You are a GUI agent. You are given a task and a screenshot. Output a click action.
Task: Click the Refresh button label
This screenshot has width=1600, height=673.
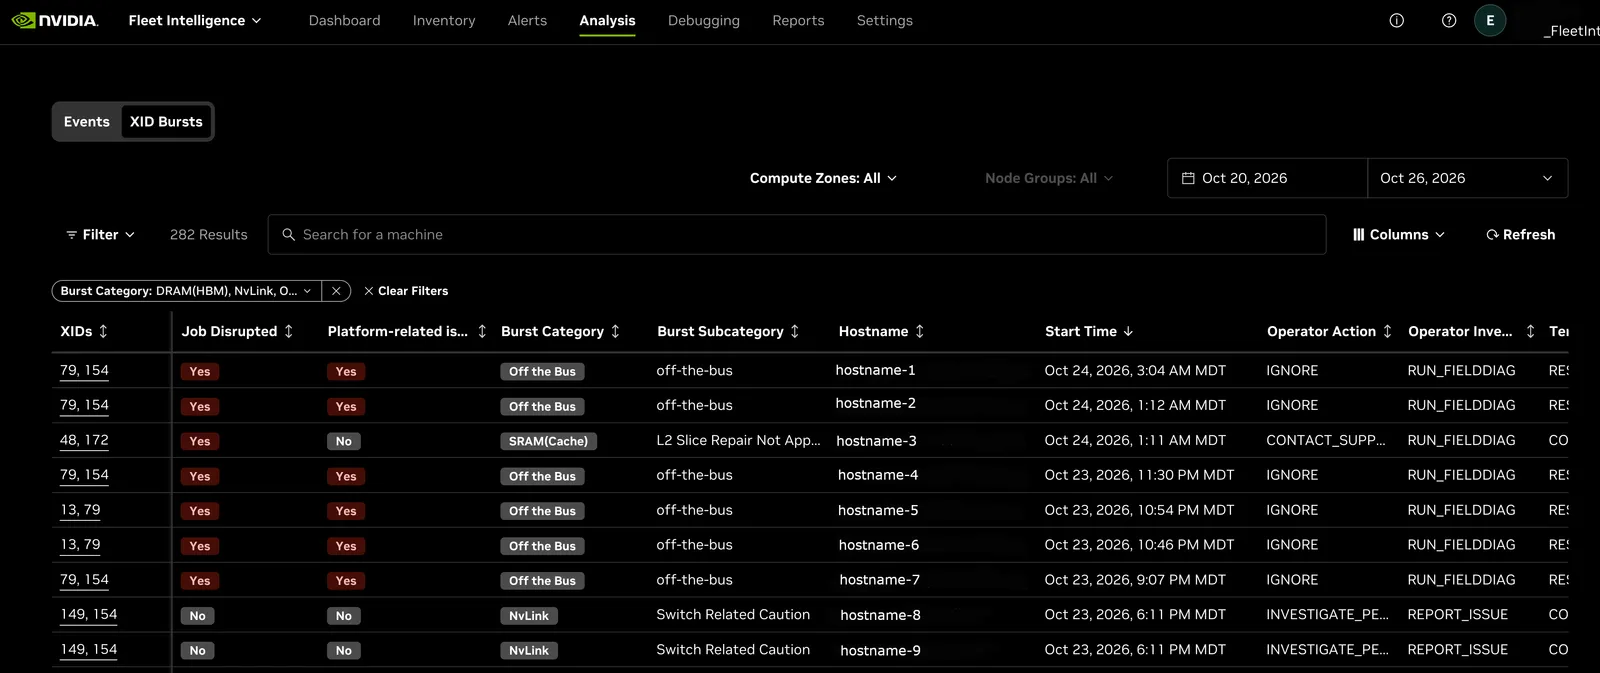[1529, 234]
